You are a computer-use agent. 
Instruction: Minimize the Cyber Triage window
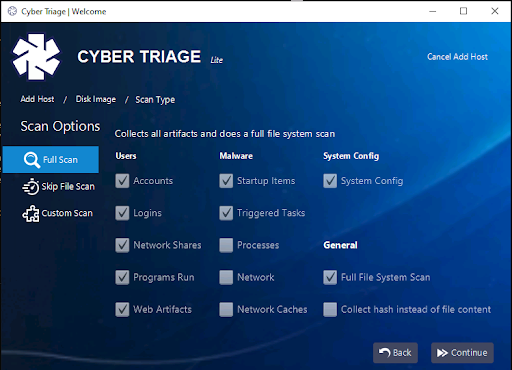click(433, 11)
